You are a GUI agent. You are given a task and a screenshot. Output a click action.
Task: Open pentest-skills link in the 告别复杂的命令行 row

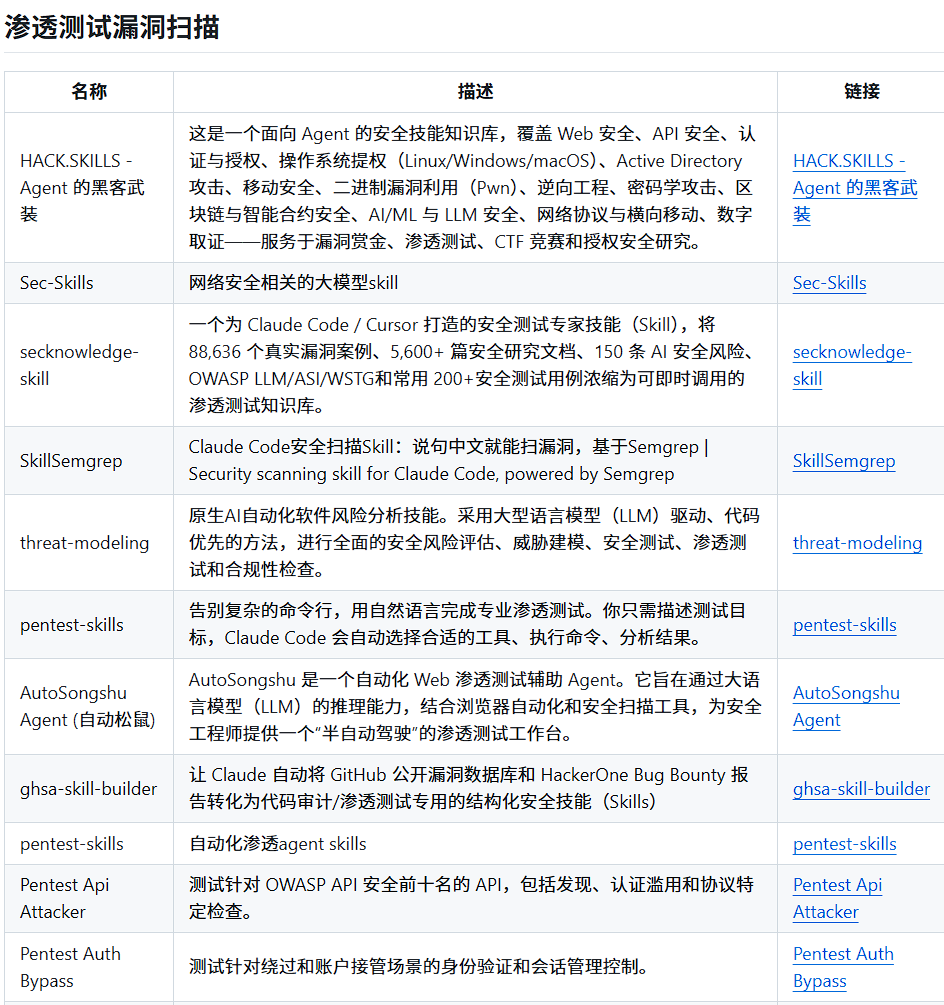tap(844, 625)
